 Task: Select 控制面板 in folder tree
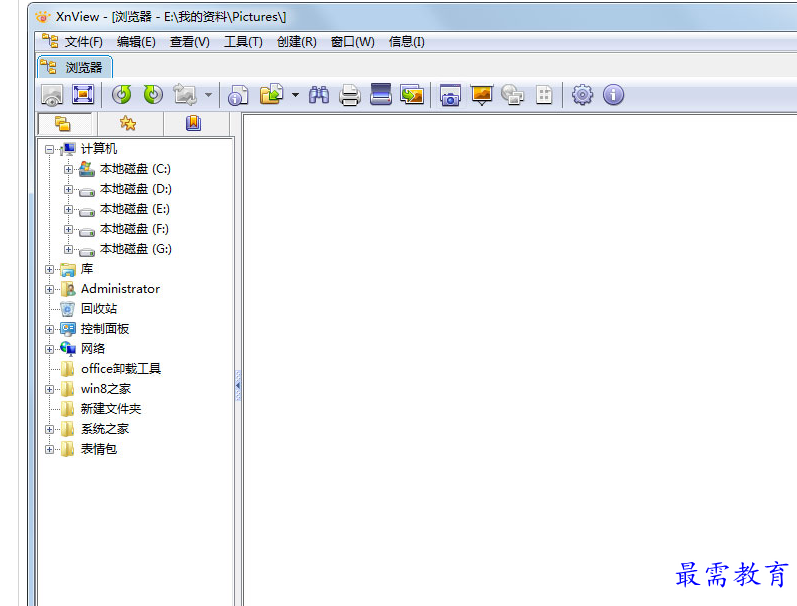tap(105, 328)
